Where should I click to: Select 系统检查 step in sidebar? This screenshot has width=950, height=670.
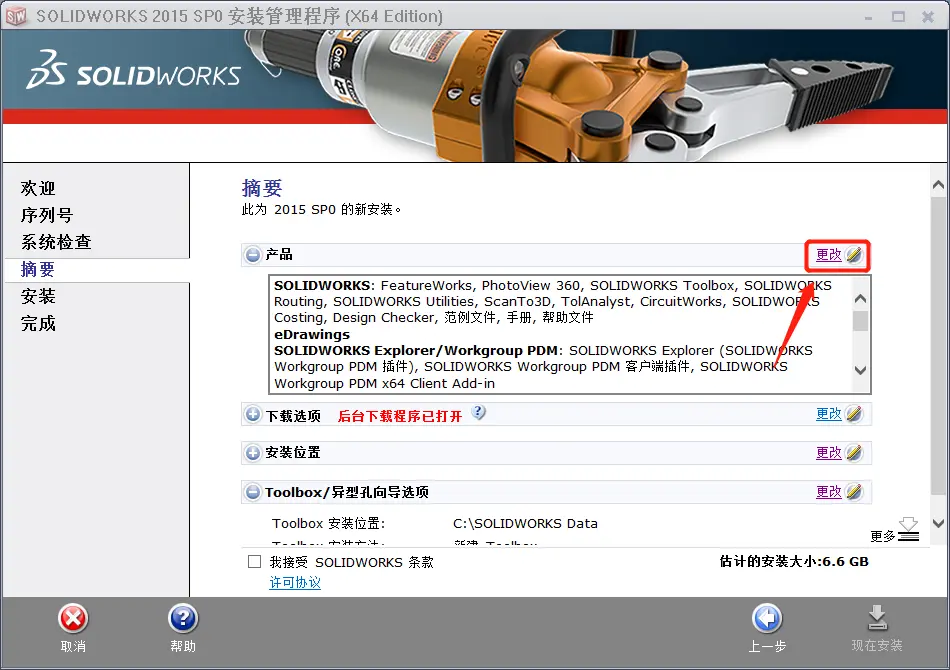point(56,242)
